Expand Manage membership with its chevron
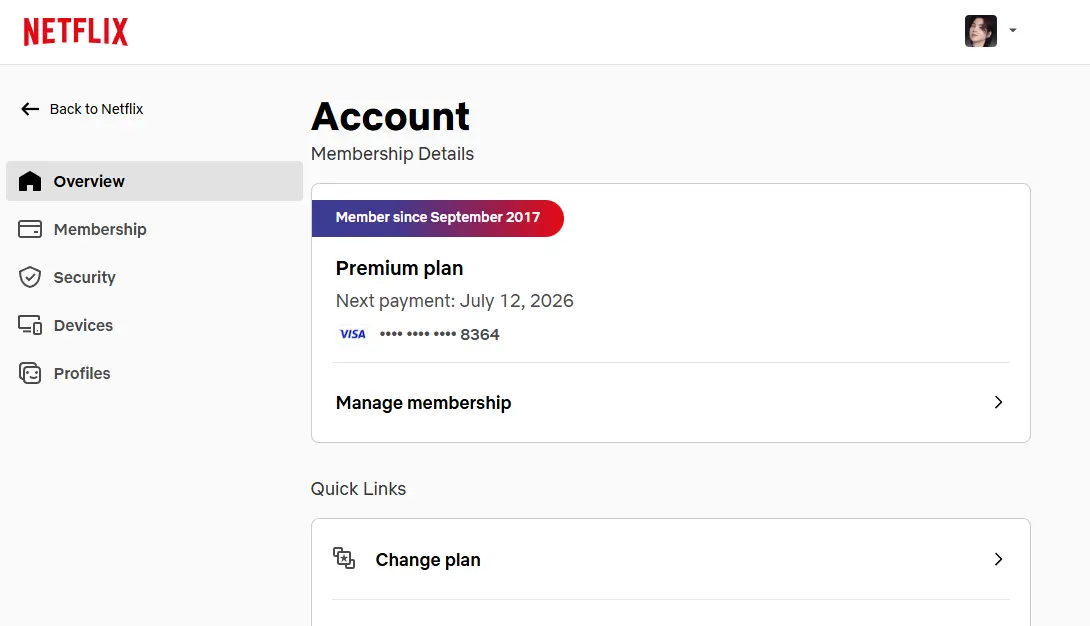Viewport: 1090px width, 626px height. pos(998,402)
